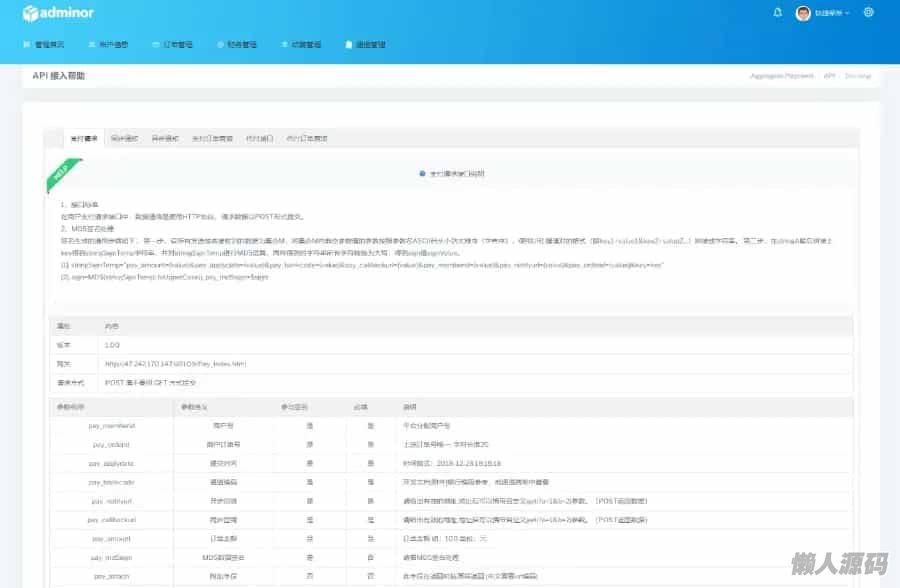
Task: Expand the username dropdown beside the avatar
Action: tap(832, 13)
